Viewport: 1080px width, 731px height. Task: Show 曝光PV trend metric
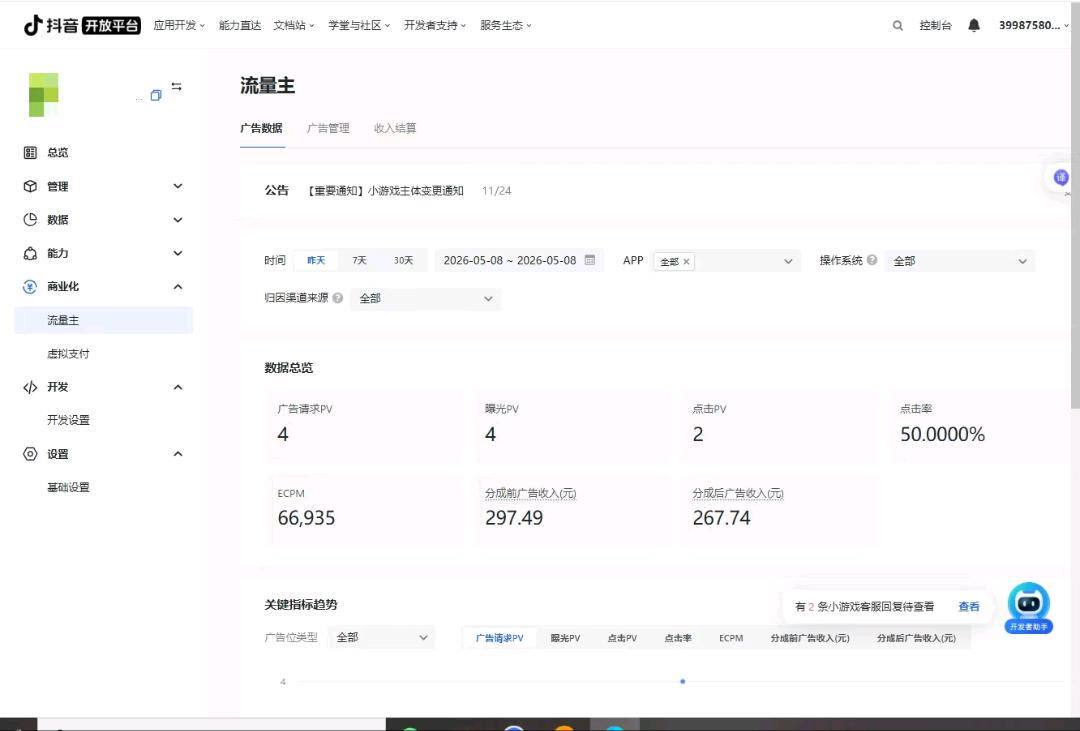565,638
